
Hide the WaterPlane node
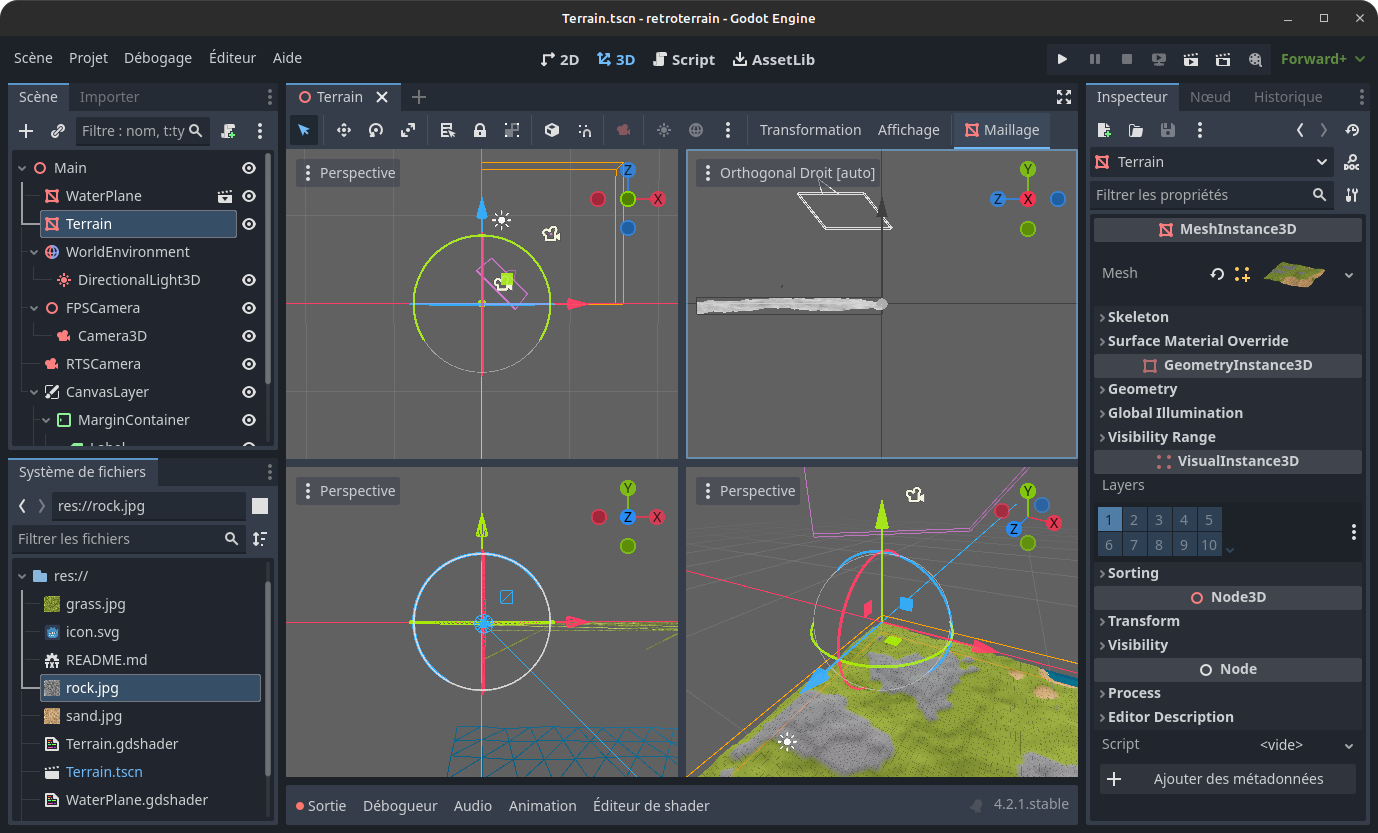(x=249, y=196)
